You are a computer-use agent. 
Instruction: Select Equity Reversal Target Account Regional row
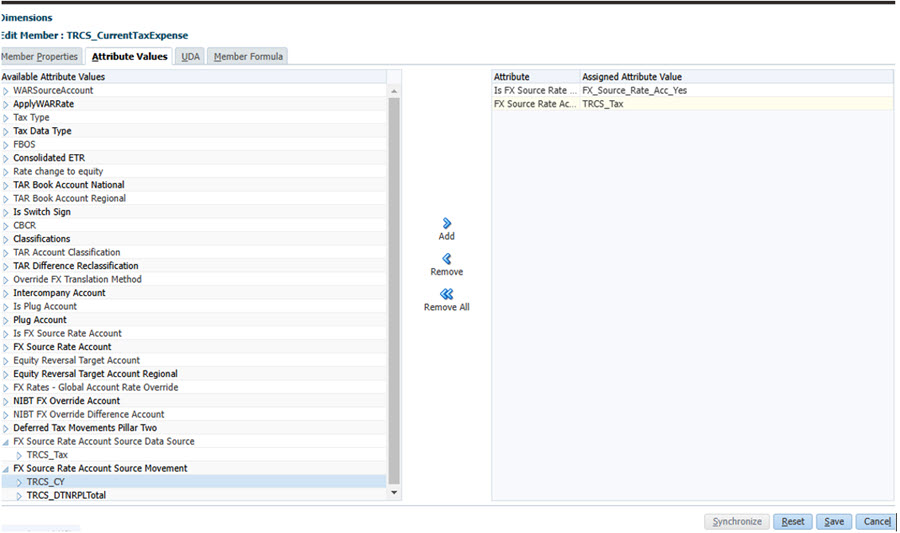[x=193, y=374]
